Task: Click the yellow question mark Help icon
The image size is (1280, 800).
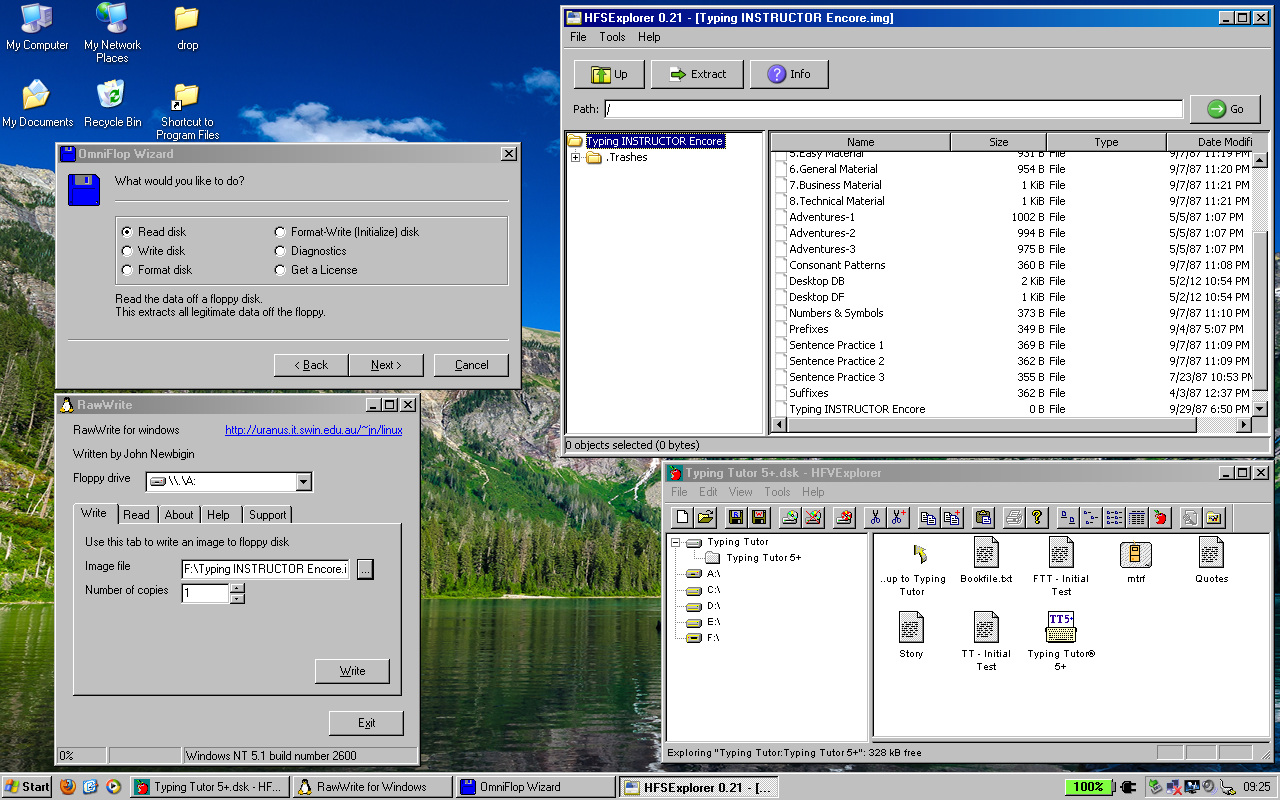Action: click(1036, 517)
